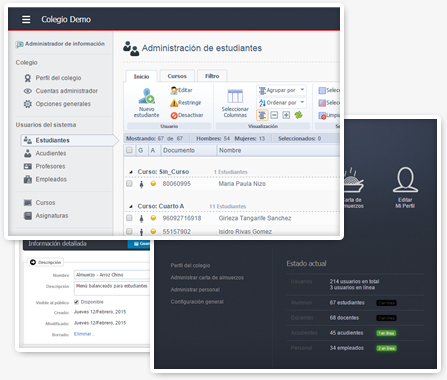Click Administrador de información icon
Viewport: 447px width, 380px height.
[19, 44]
